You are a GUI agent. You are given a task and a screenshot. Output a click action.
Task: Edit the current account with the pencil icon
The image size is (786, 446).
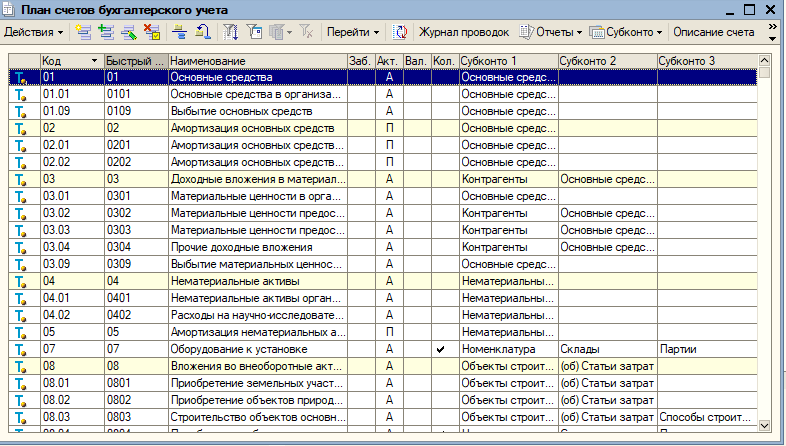pyautogui.click(x=129, y=32)
